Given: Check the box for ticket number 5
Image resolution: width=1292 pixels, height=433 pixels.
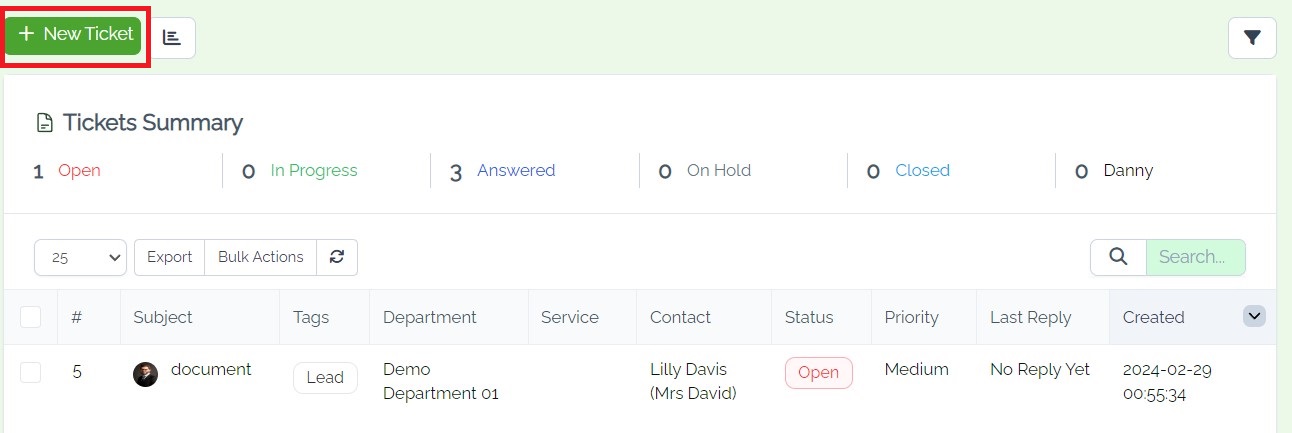Looking at the screenshot, I should tap(31, 372).
